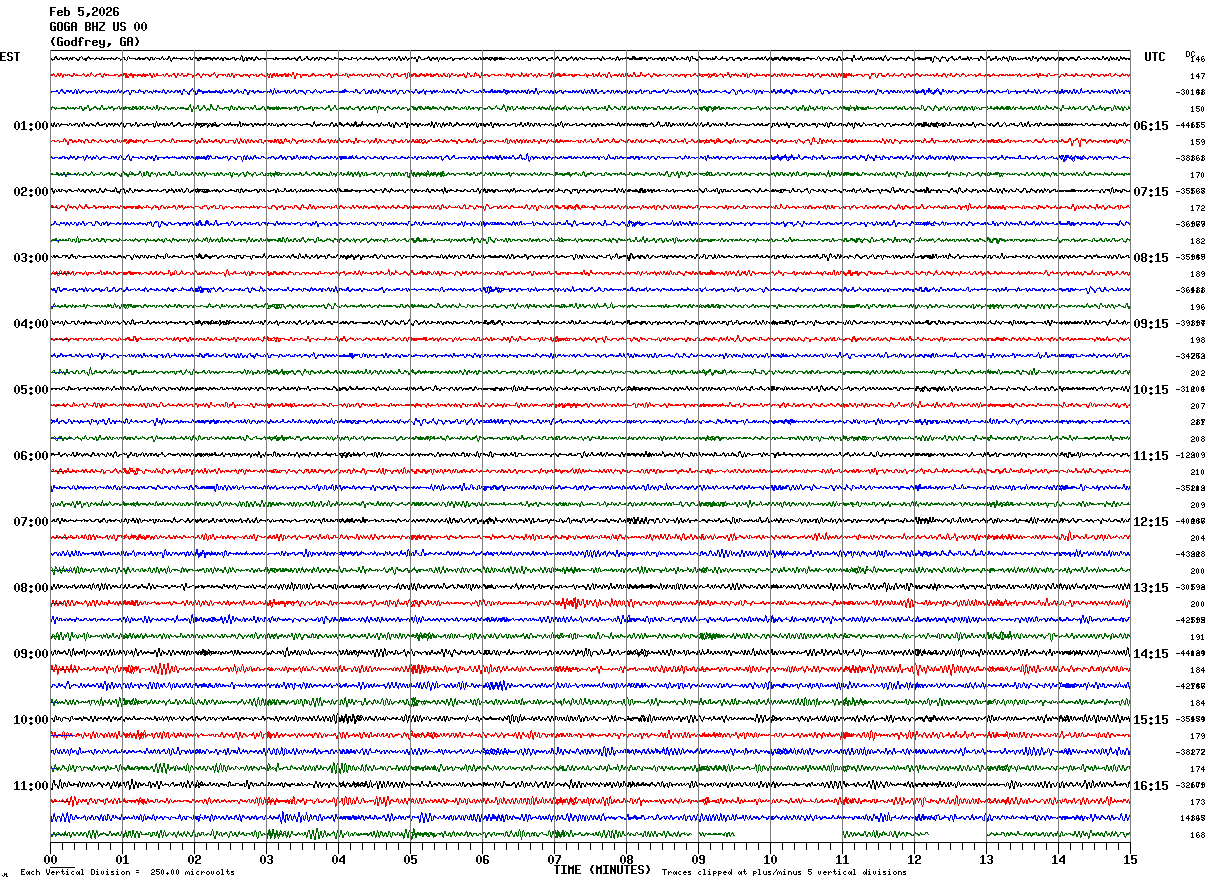Screen dimensions: 1210x886
Task: Click the 12:15 UTC time label
Action: [x=1151, y=522]
